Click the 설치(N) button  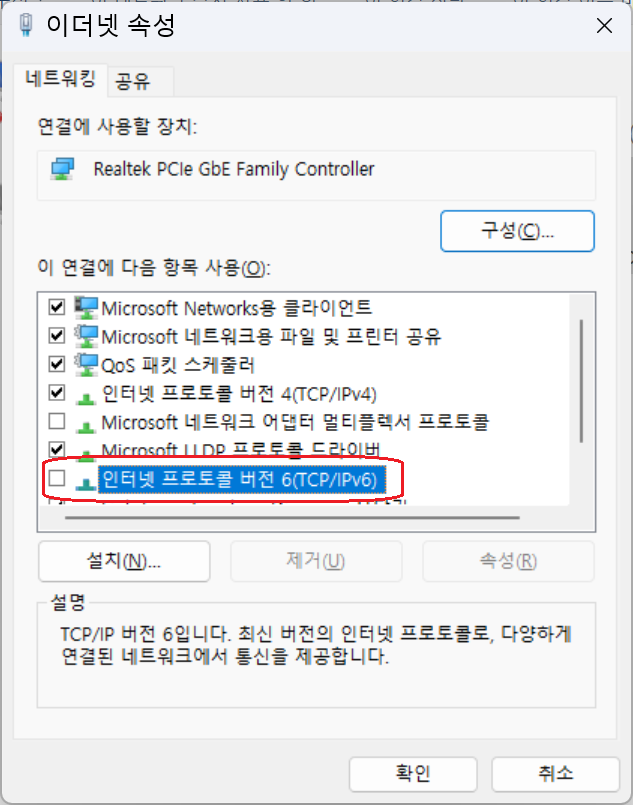click(x=124, y=561)
